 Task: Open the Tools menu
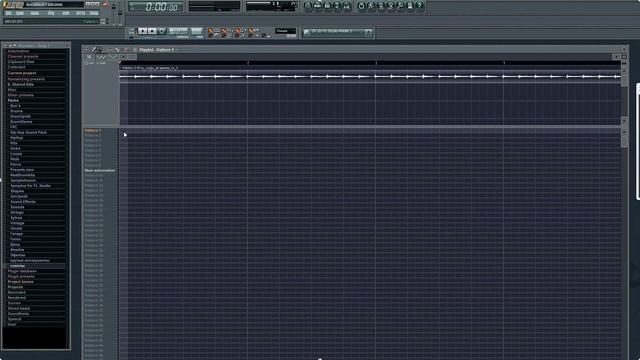(80, 13)
